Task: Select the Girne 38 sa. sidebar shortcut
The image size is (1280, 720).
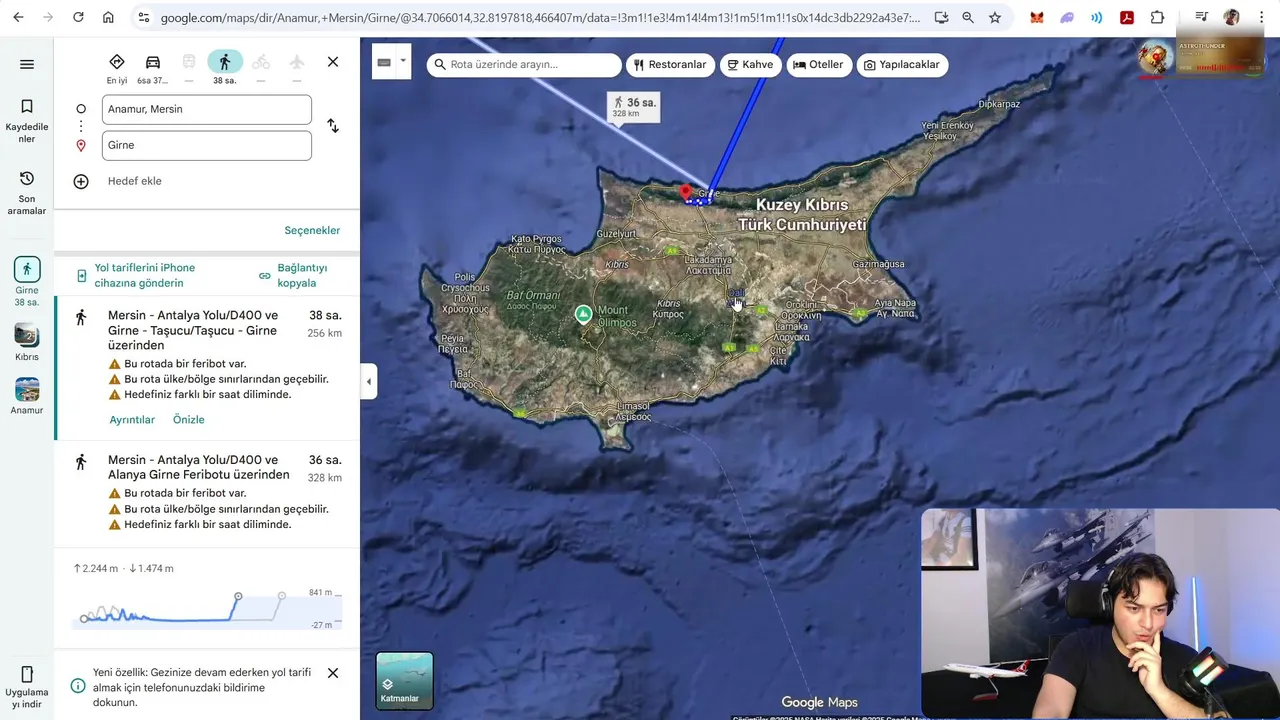Action: coord(27,281)
